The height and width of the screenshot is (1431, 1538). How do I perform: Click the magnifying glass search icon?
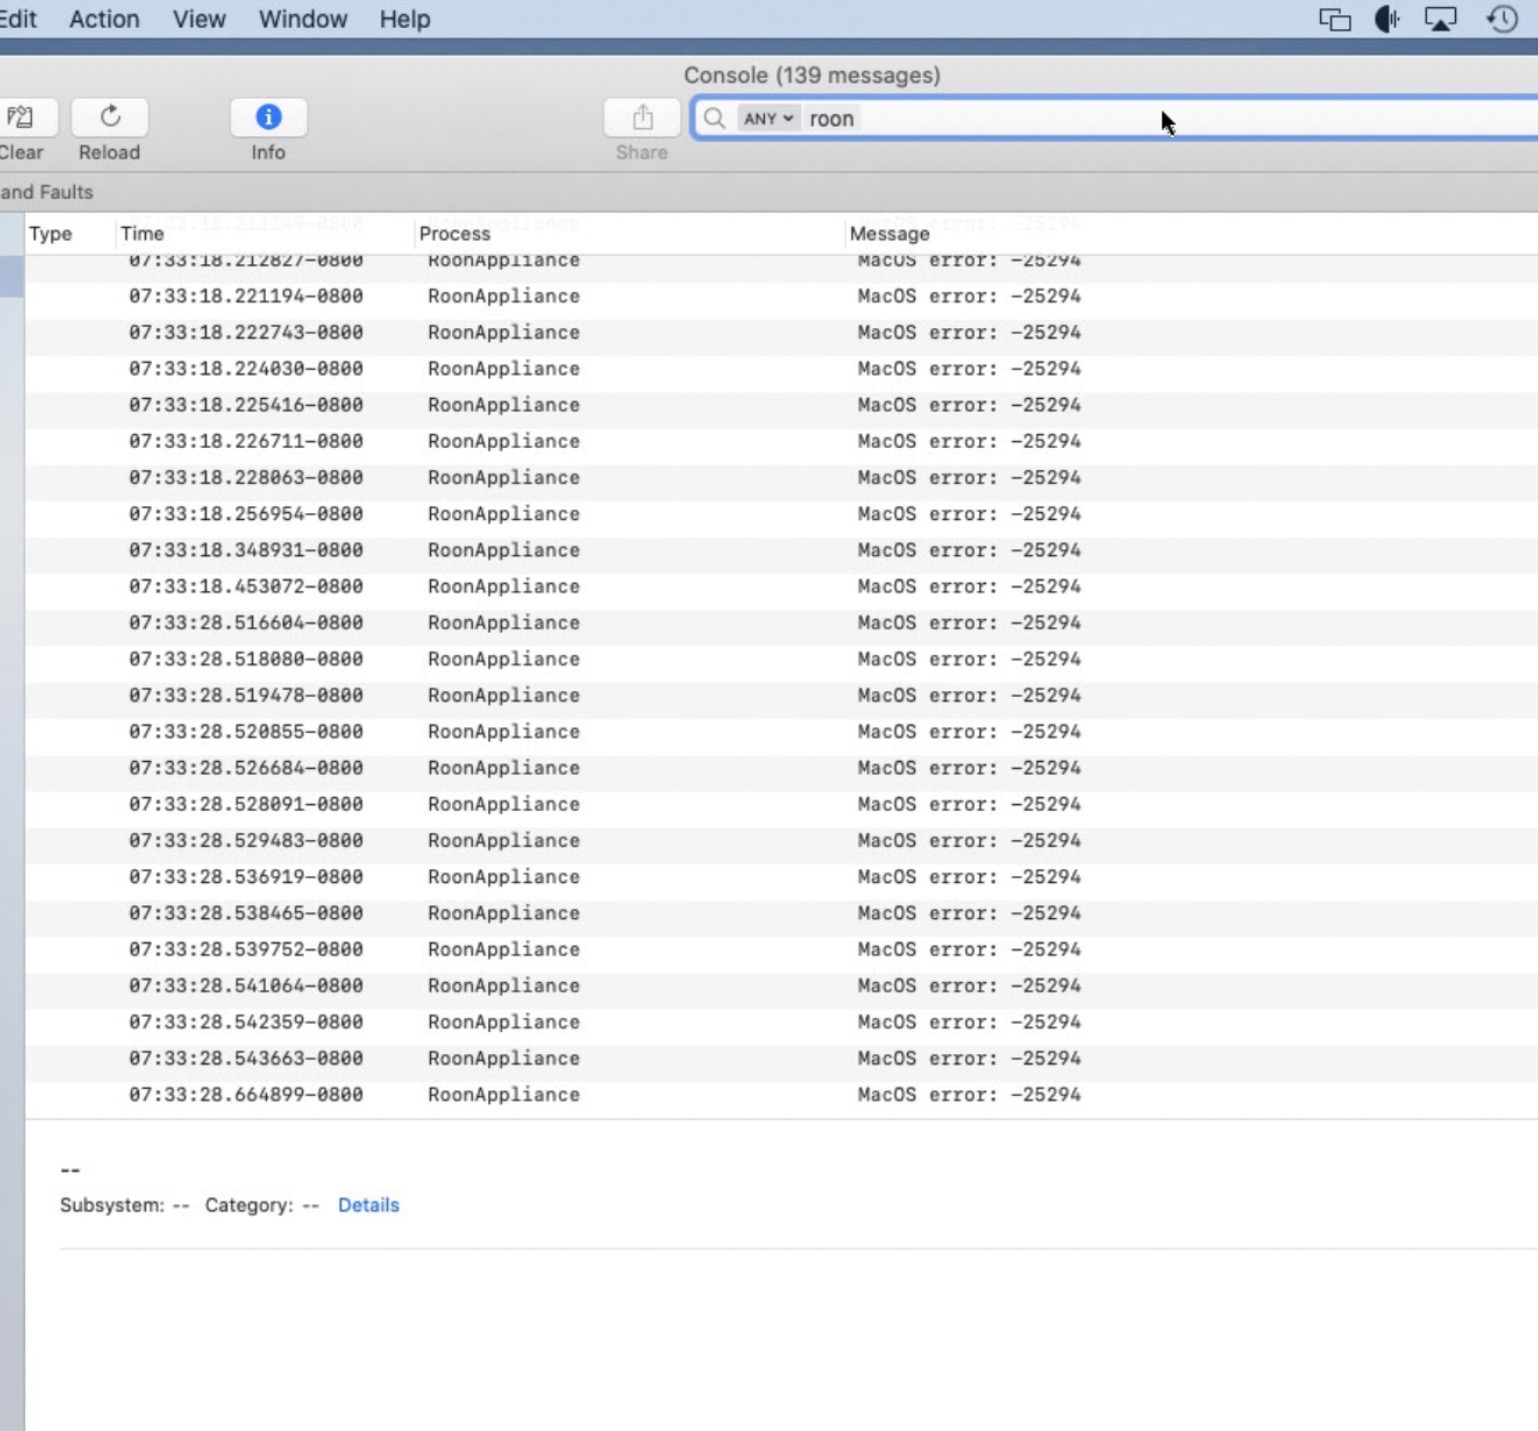[714, 119]
